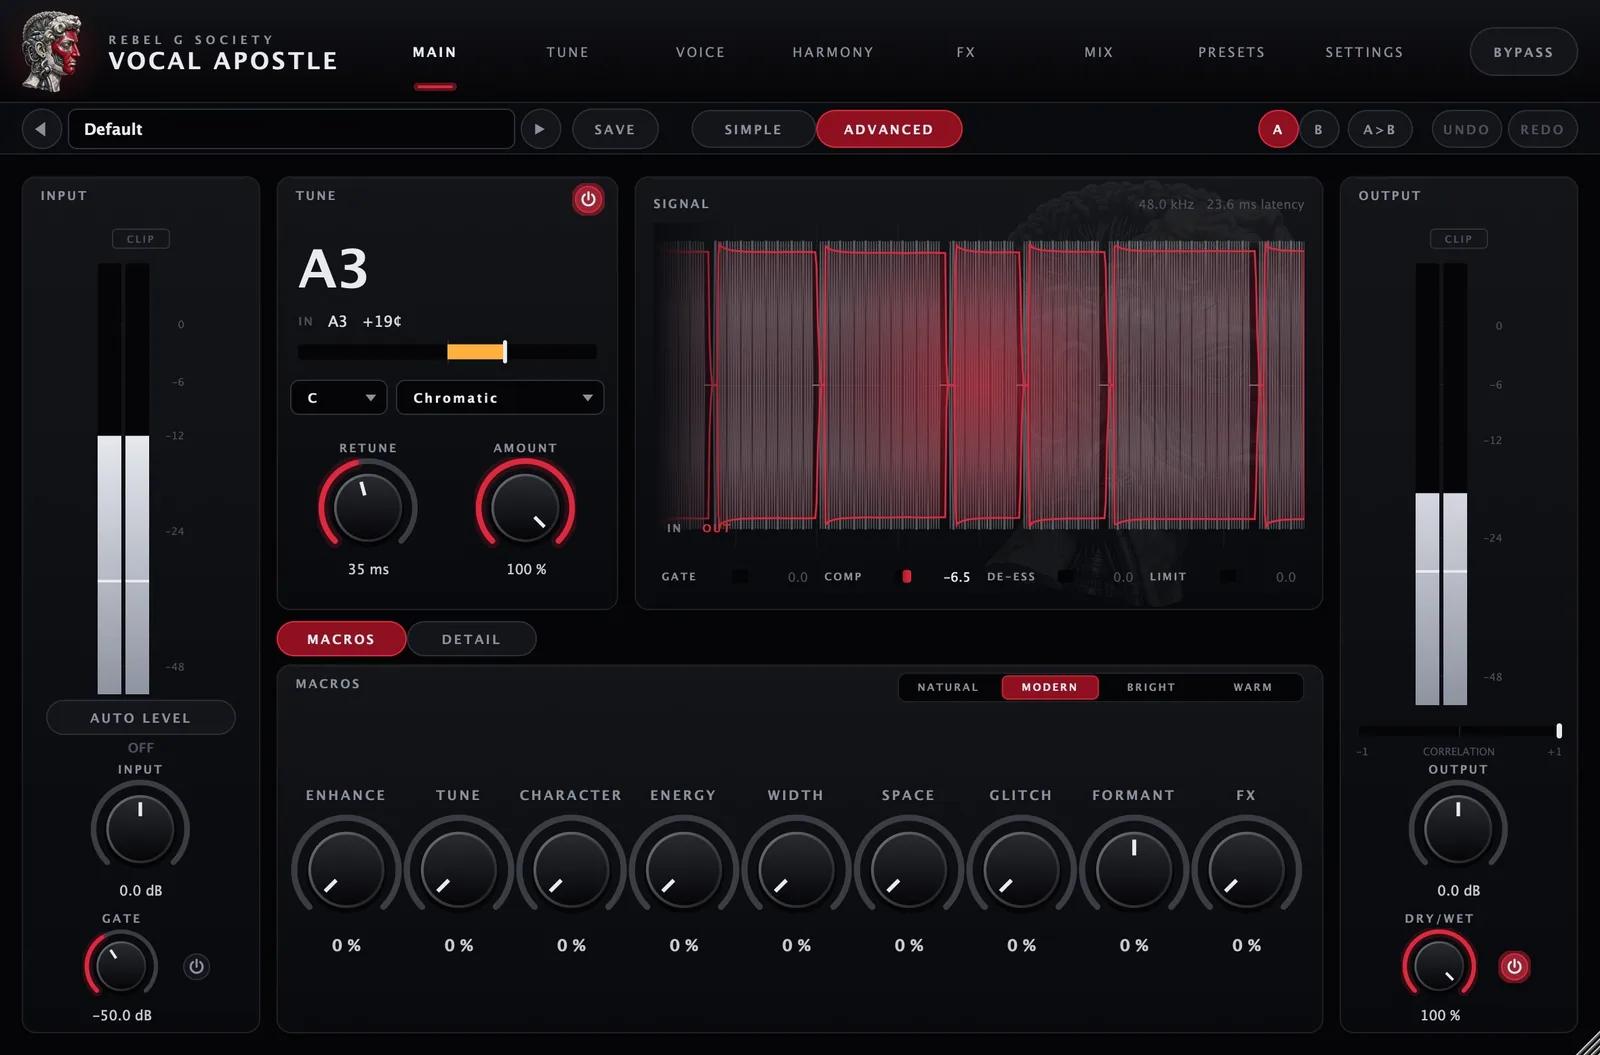Copy A to B with the A>B button
The width and height of the screenshot is (1600, 1055).
pos(1379,129)
